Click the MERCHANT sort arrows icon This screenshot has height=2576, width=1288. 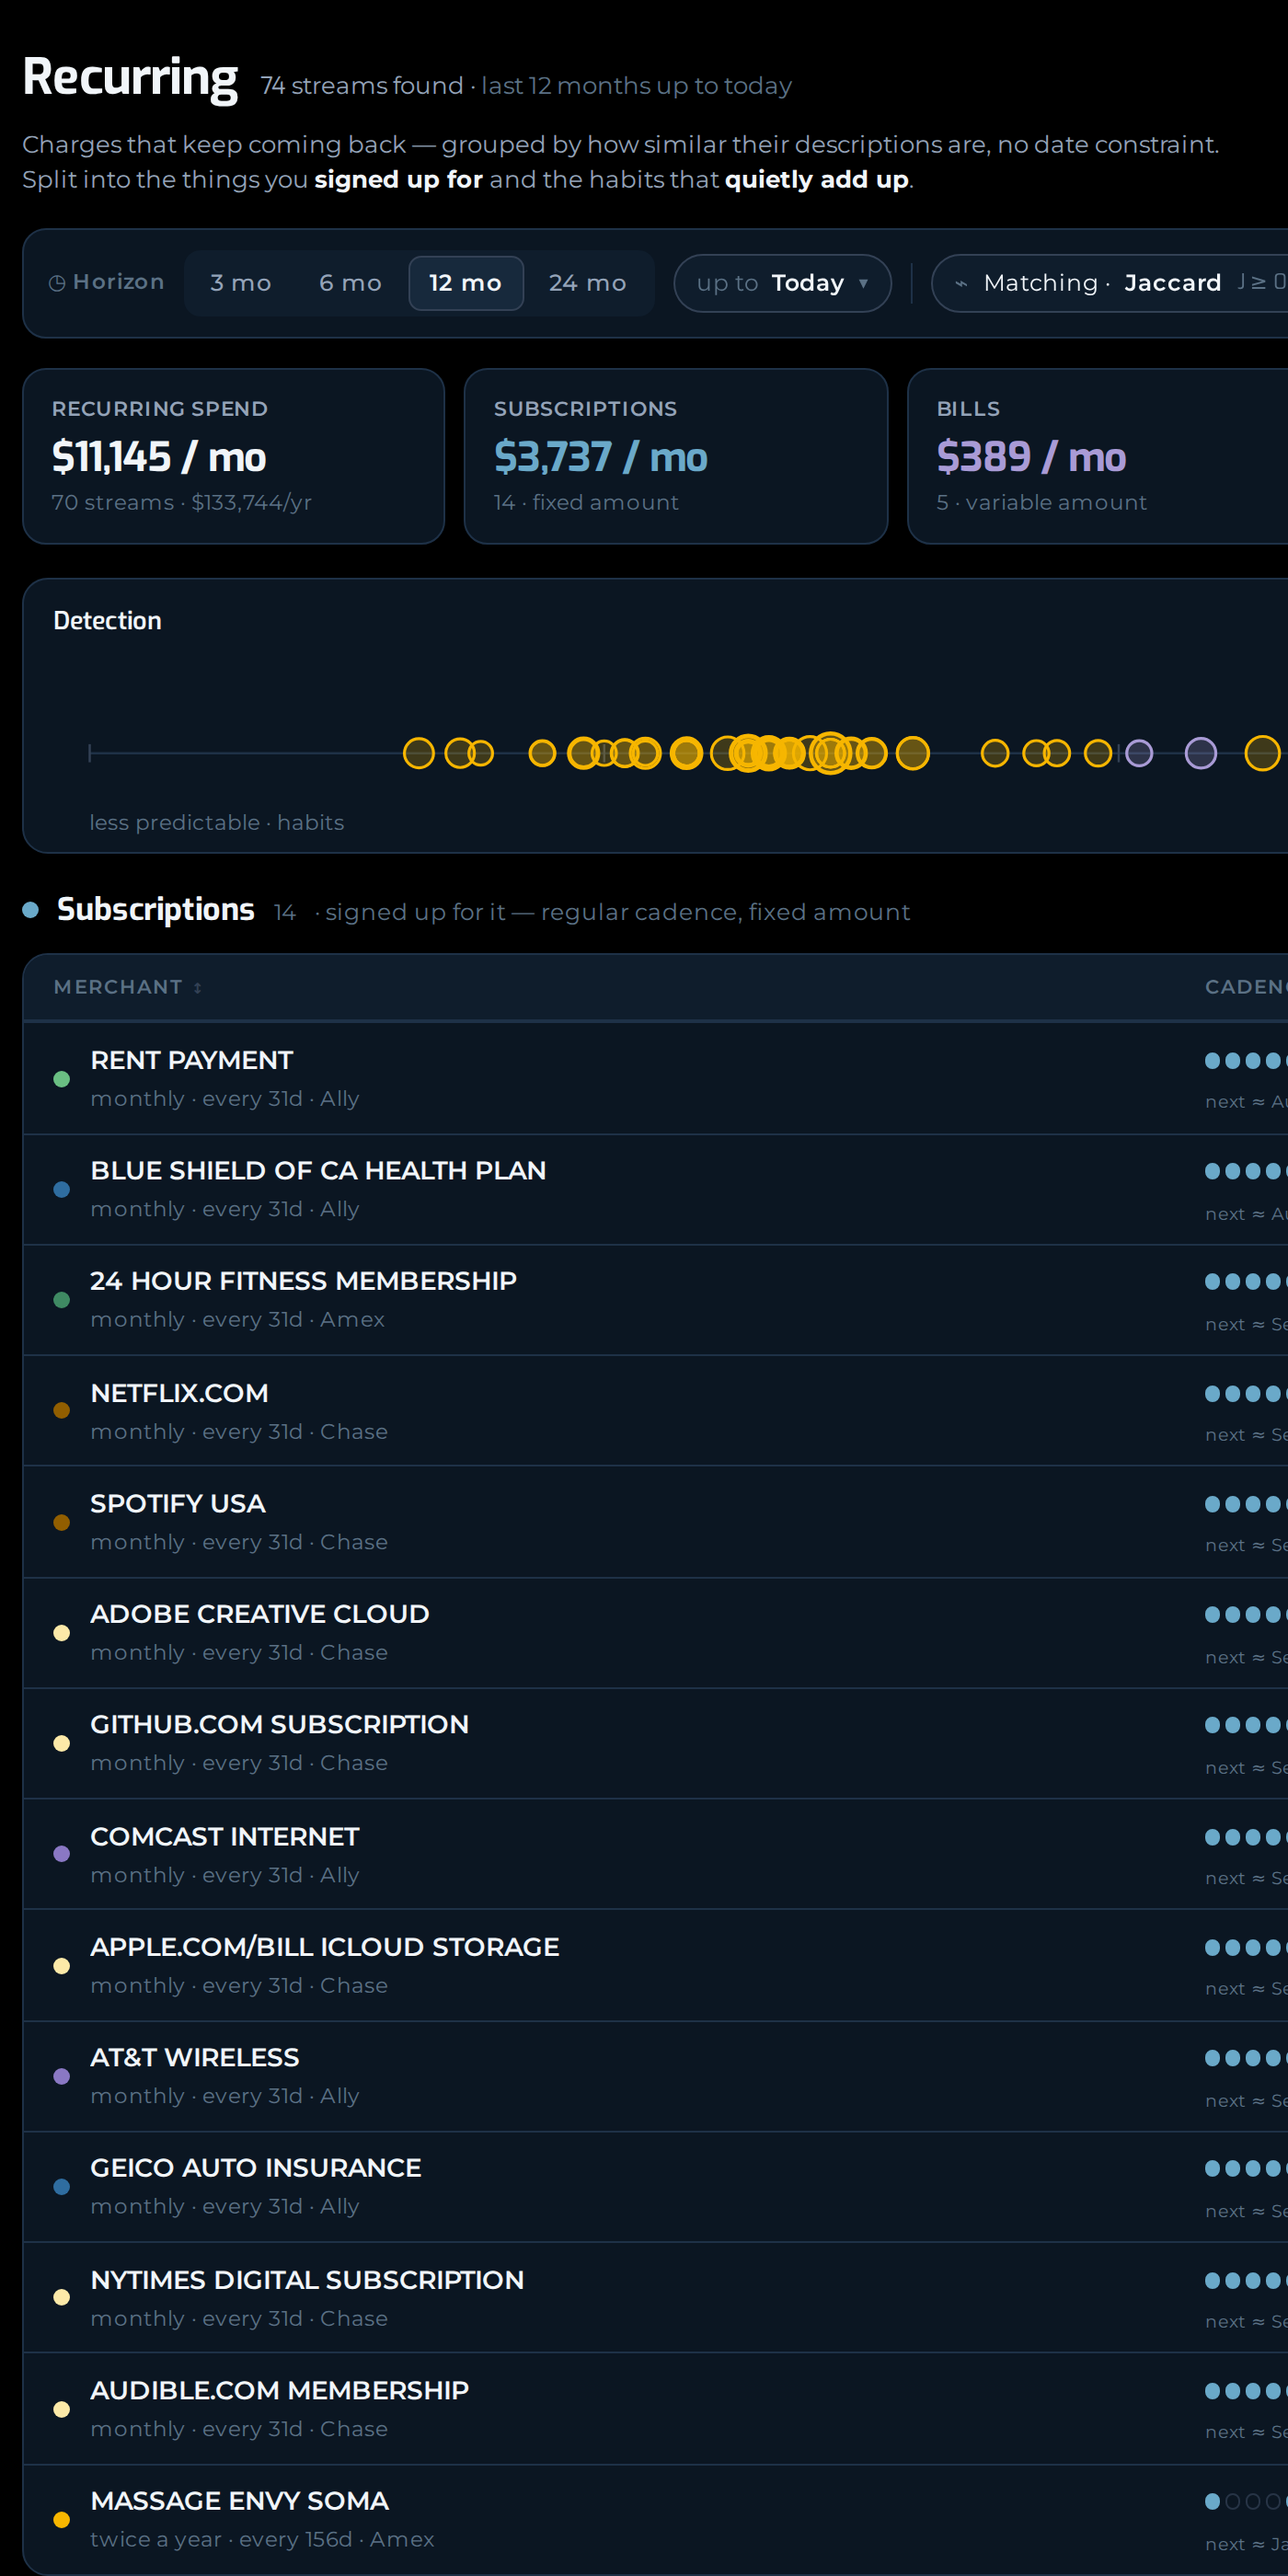tap(198, 988)
